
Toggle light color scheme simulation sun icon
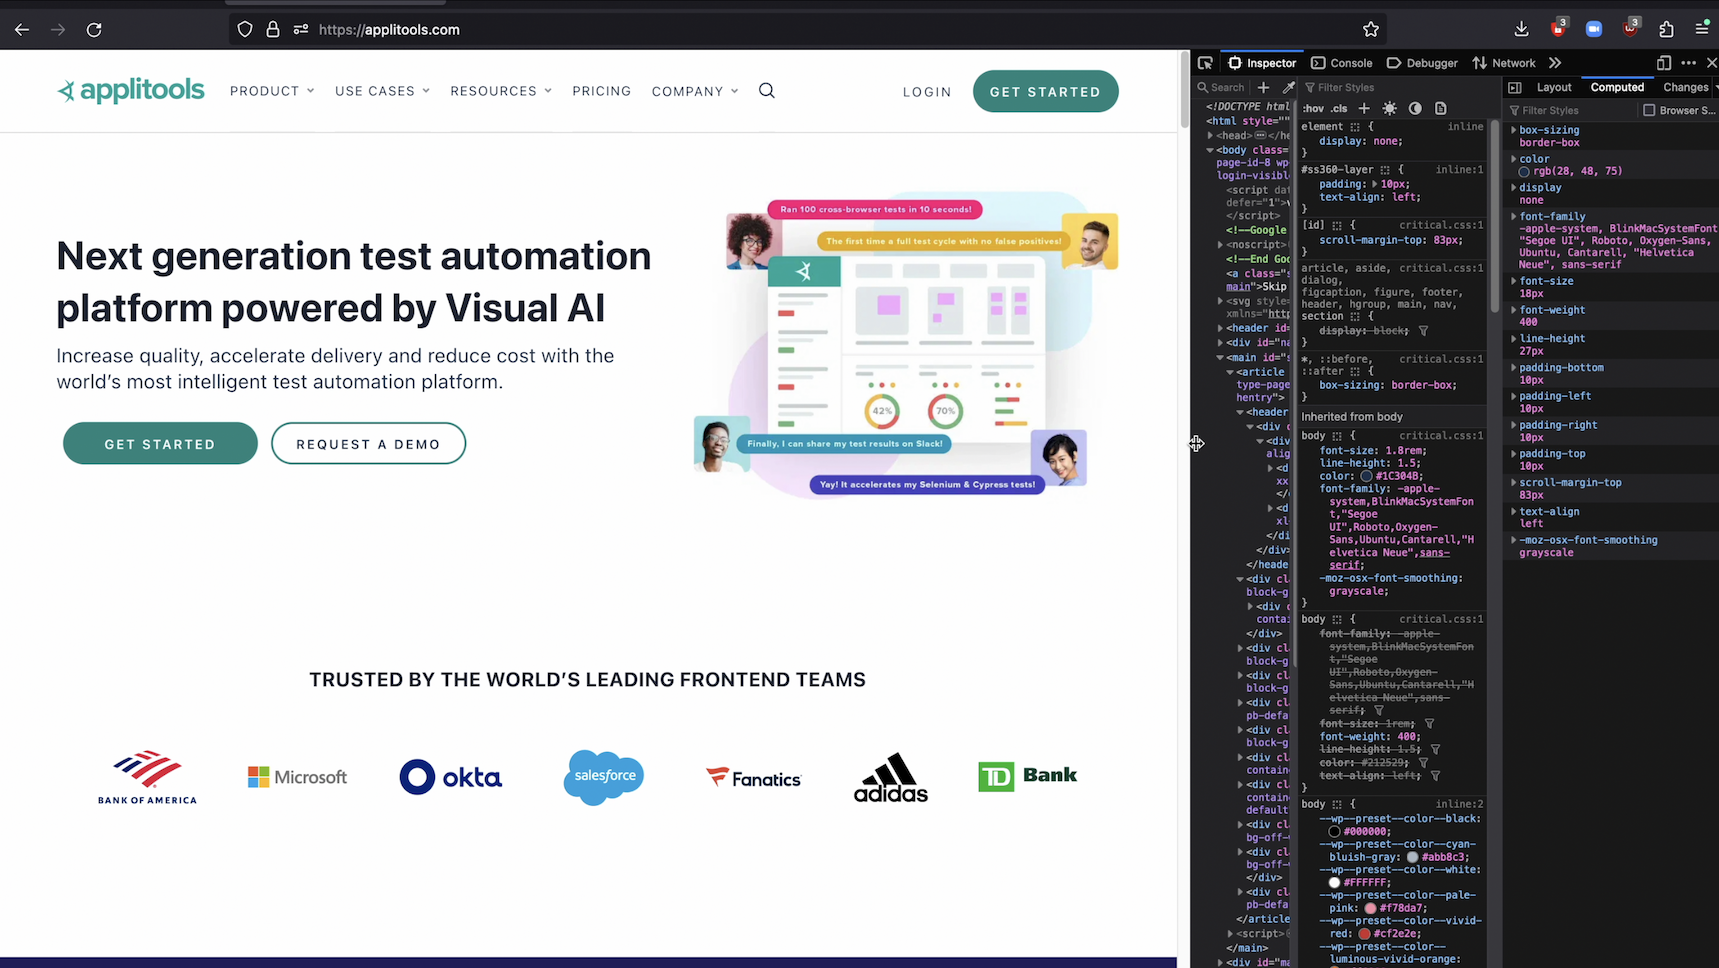click(x=1390, y=108)
